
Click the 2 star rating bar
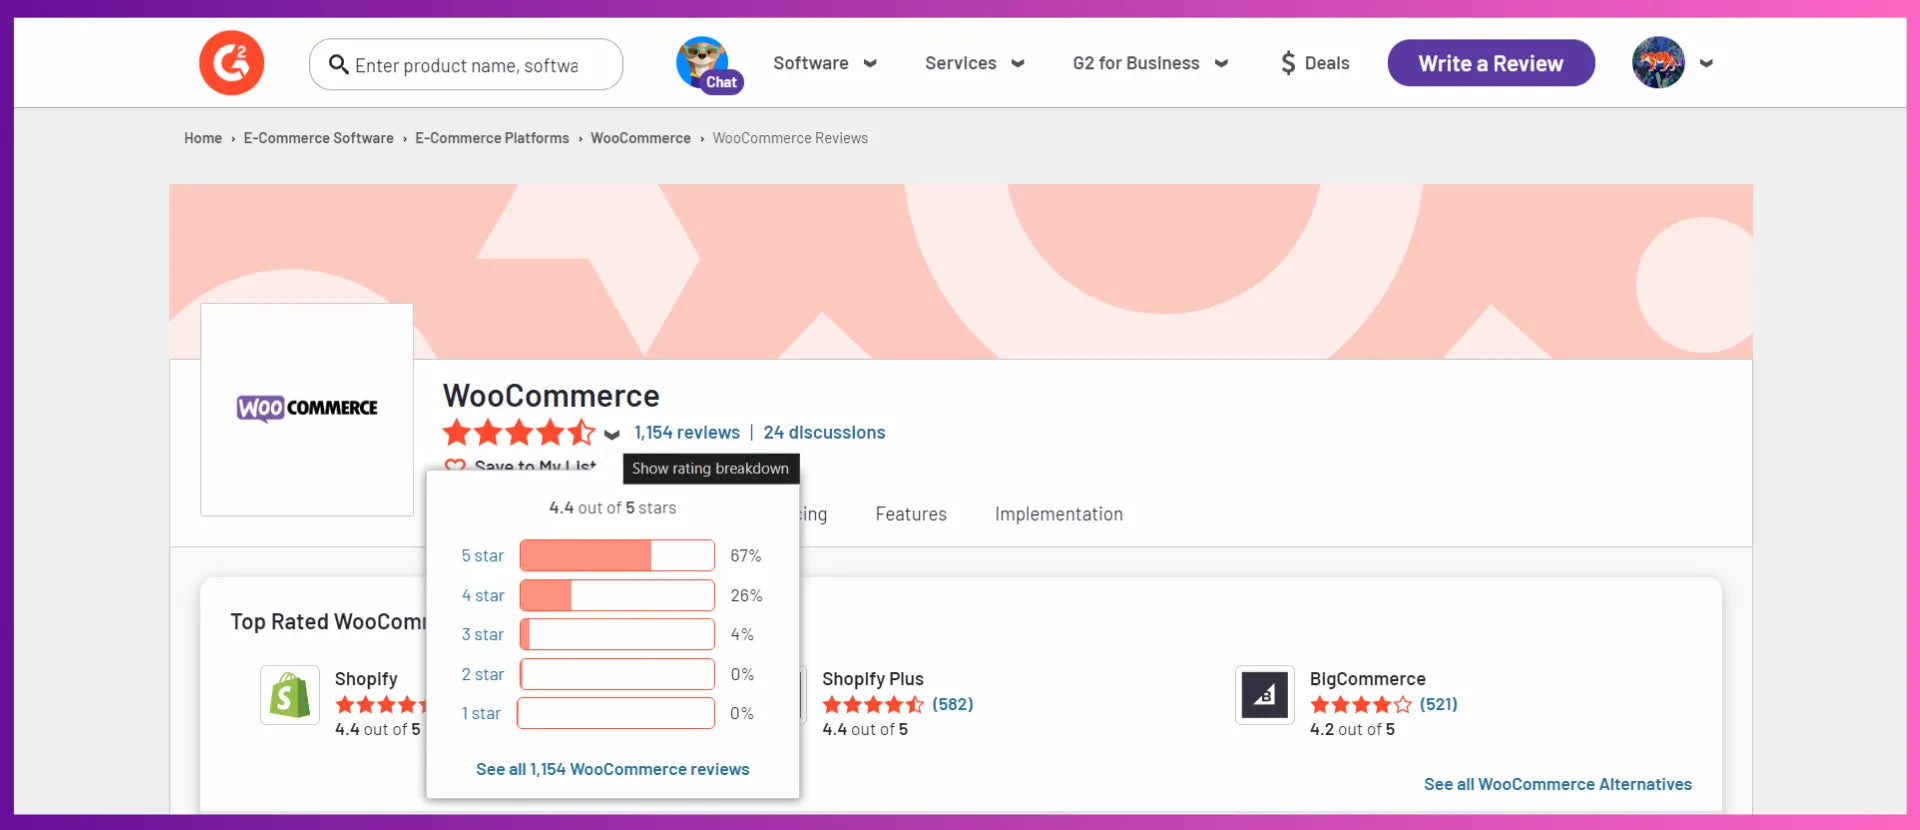(x=617, y=674)
